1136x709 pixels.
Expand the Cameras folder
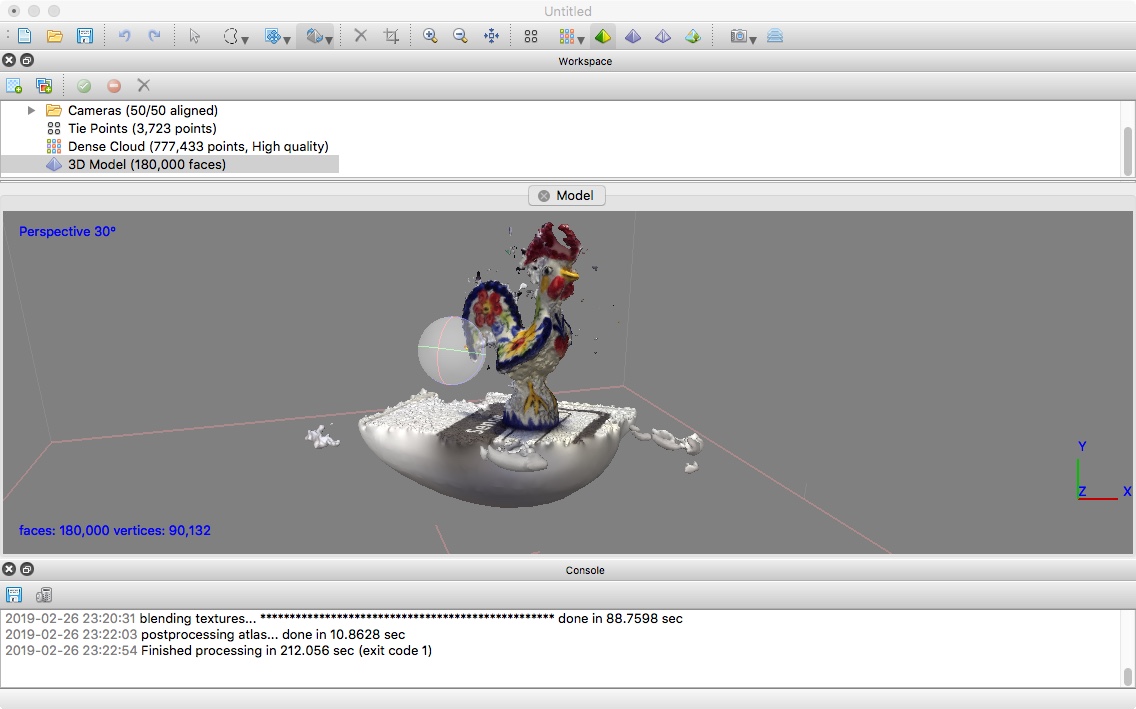31,110
